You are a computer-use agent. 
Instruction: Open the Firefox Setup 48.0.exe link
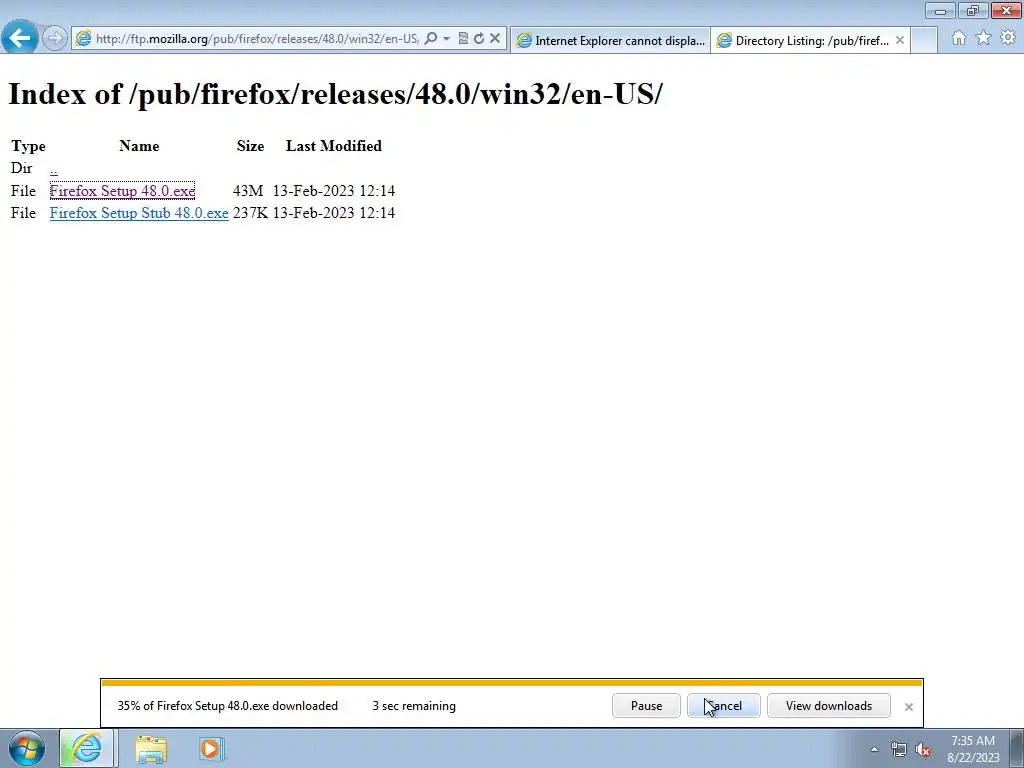click(122, 191)
